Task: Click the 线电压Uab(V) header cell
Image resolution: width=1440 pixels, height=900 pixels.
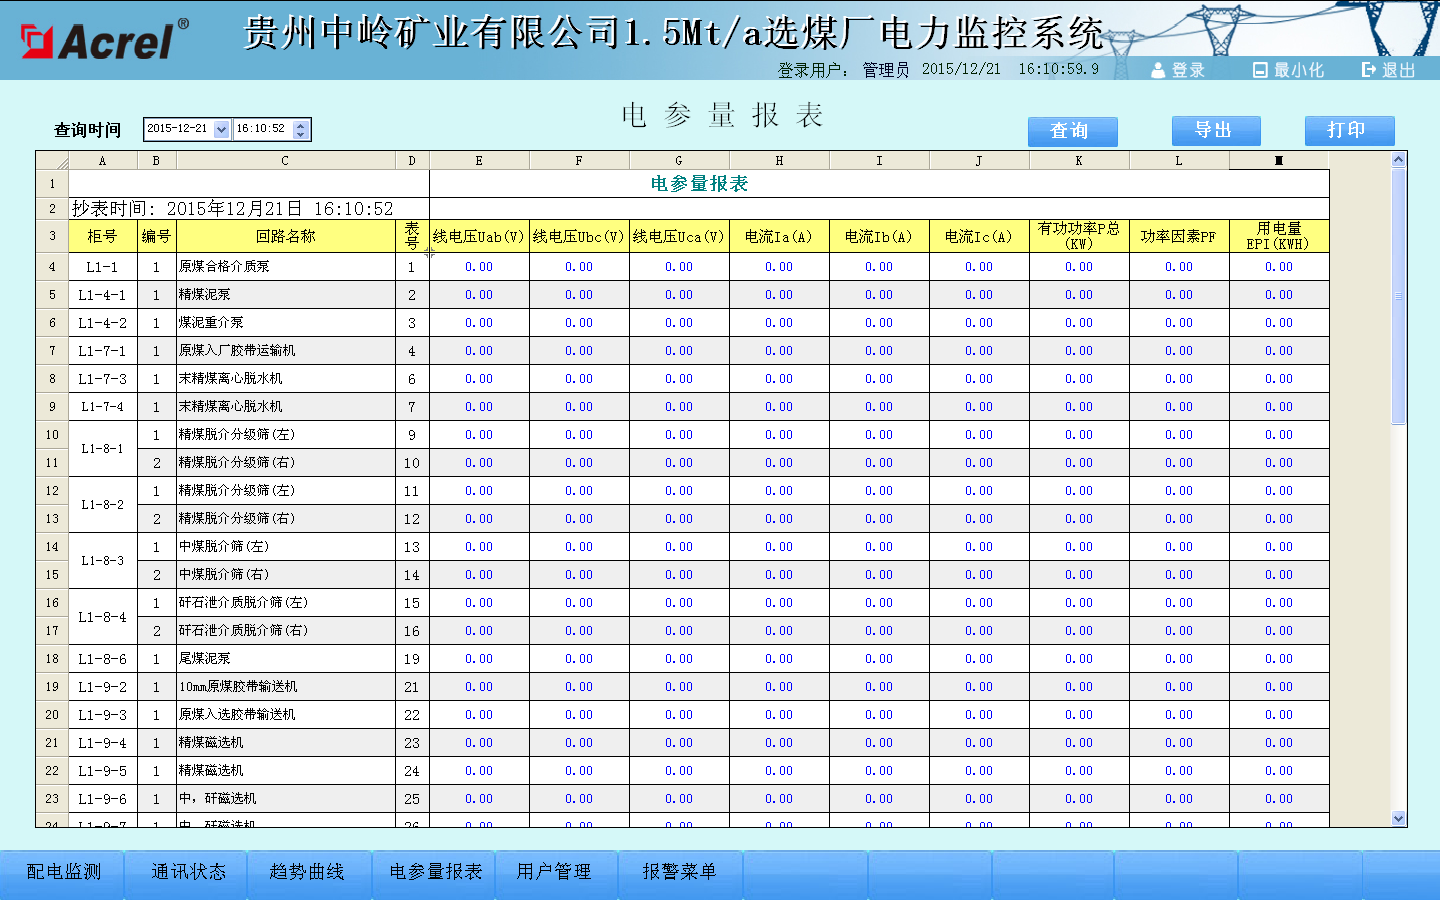Action: click(479, 237)
